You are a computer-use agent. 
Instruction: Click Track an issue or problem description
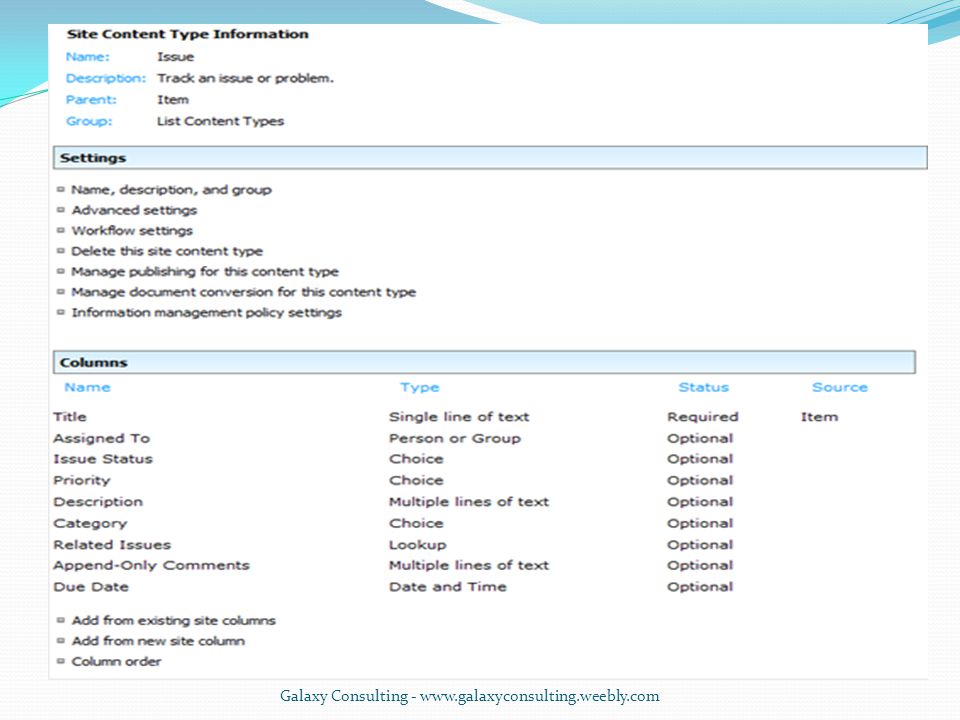(246, 78)
